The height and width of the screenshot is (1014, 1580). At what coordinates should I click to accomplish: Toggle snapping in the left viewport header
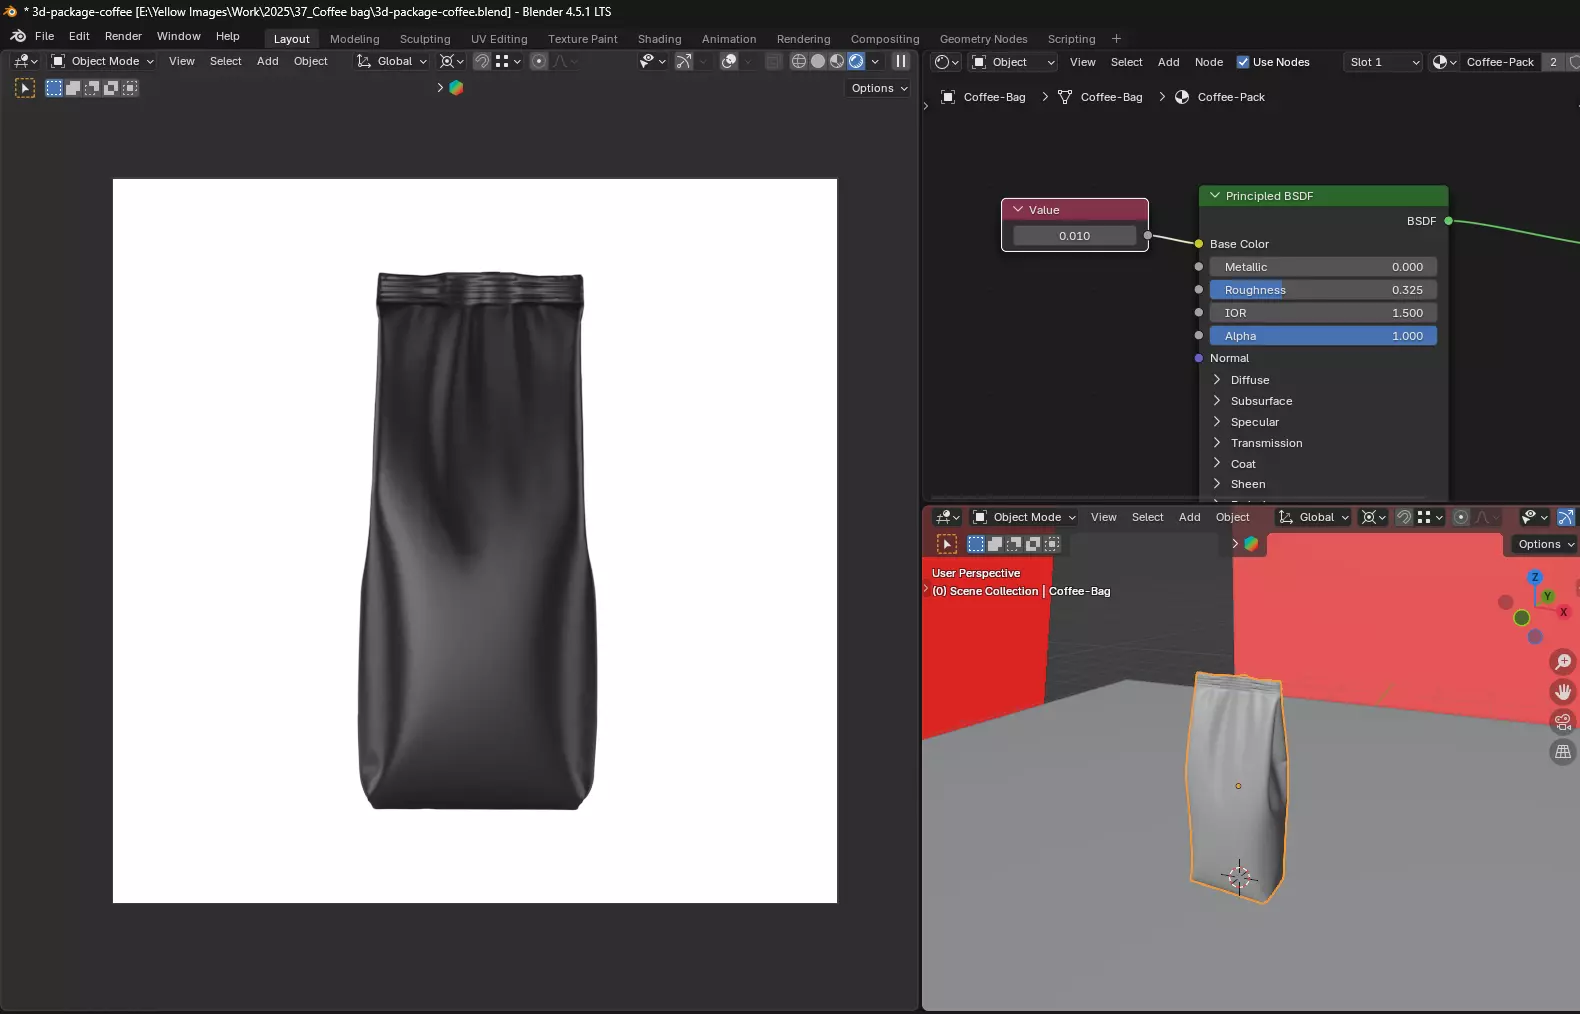482,61
